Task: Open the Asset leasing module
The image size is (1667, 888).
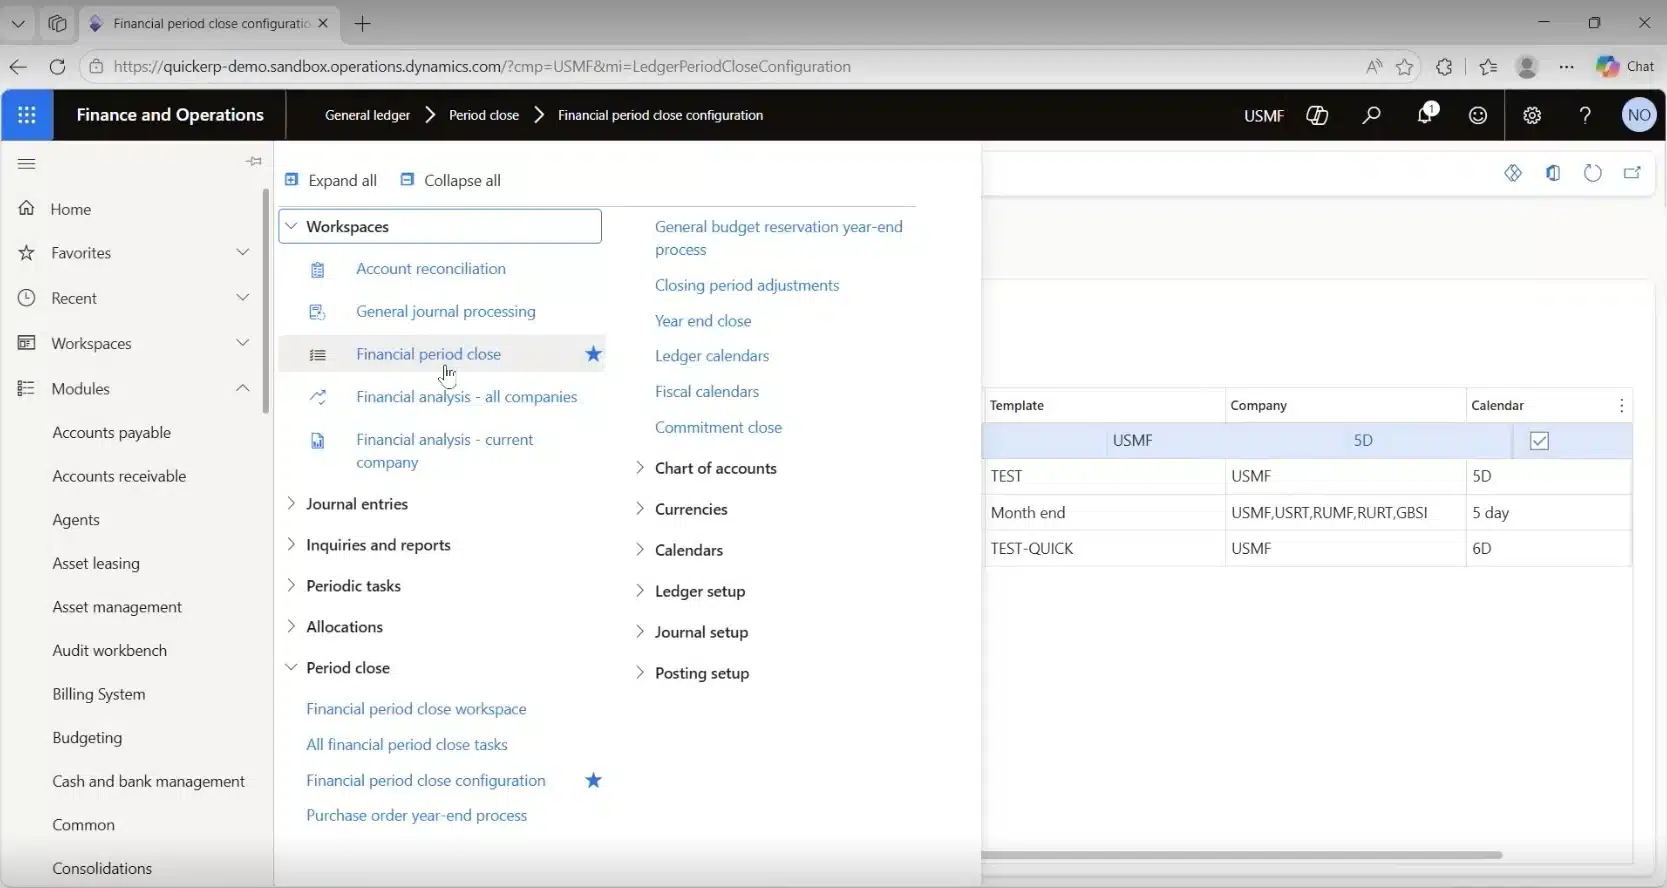Action: point(96,563)
